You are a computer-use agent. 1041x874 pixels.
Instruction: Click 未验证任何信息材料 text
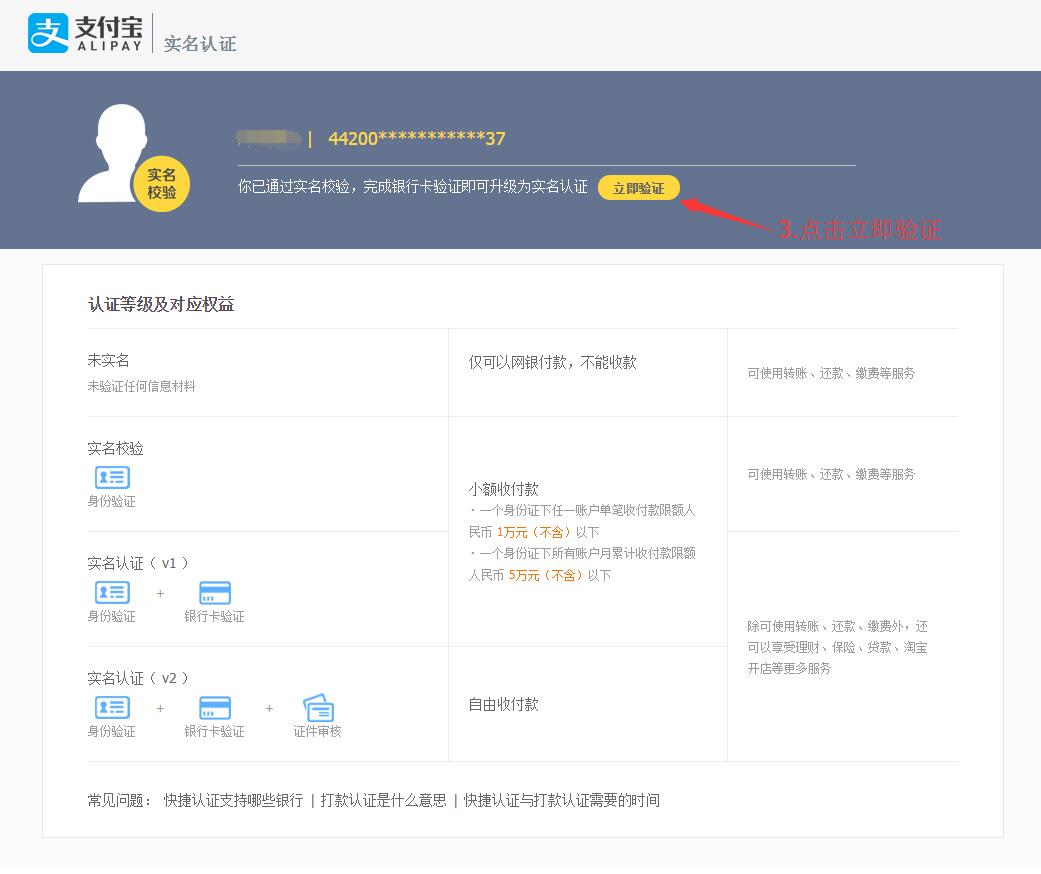pos(141,386)
